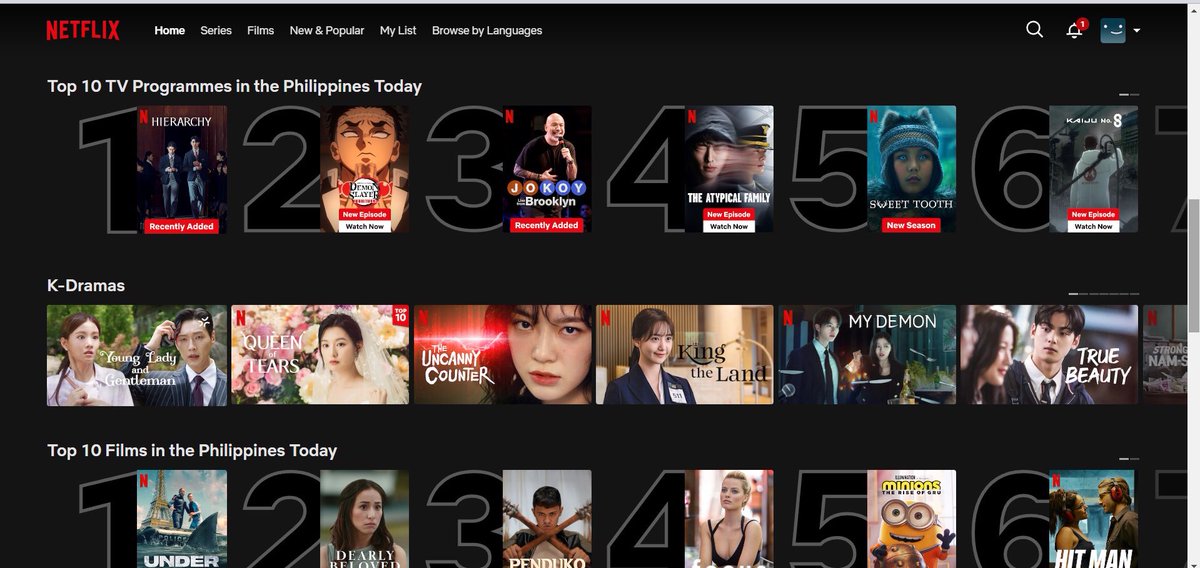Click the K-Dramas row pagination indicator
This screenshot has width=1200, height=568.
pos(1104,294)
